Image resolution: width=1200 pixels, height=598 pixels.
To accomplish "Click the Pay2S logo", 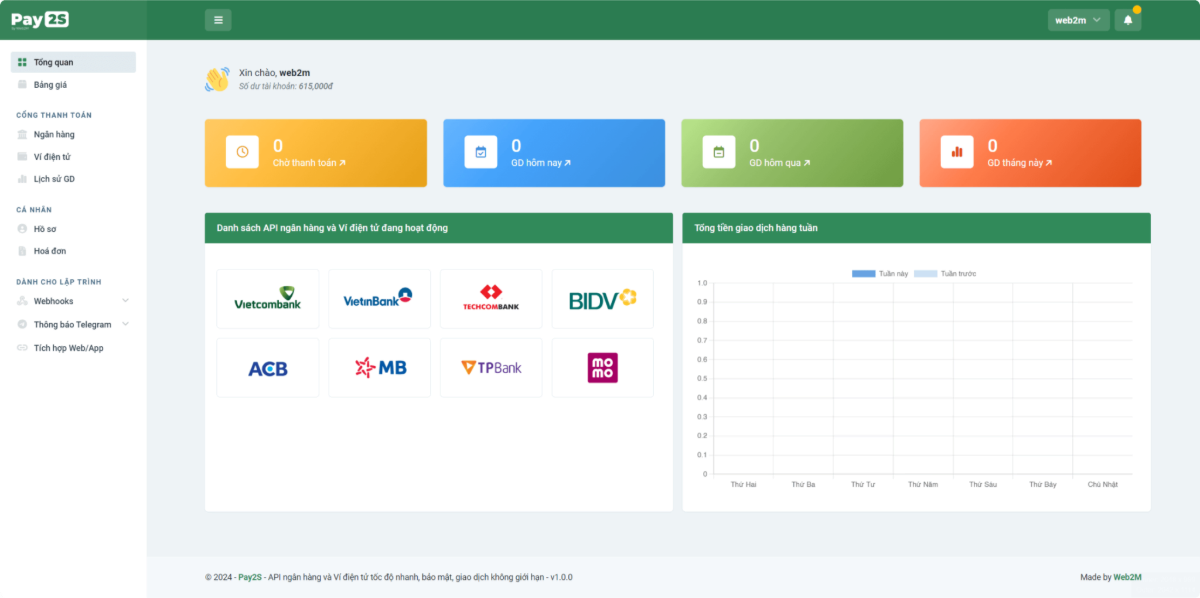I will pyautogui.click(x=40, y=20).
